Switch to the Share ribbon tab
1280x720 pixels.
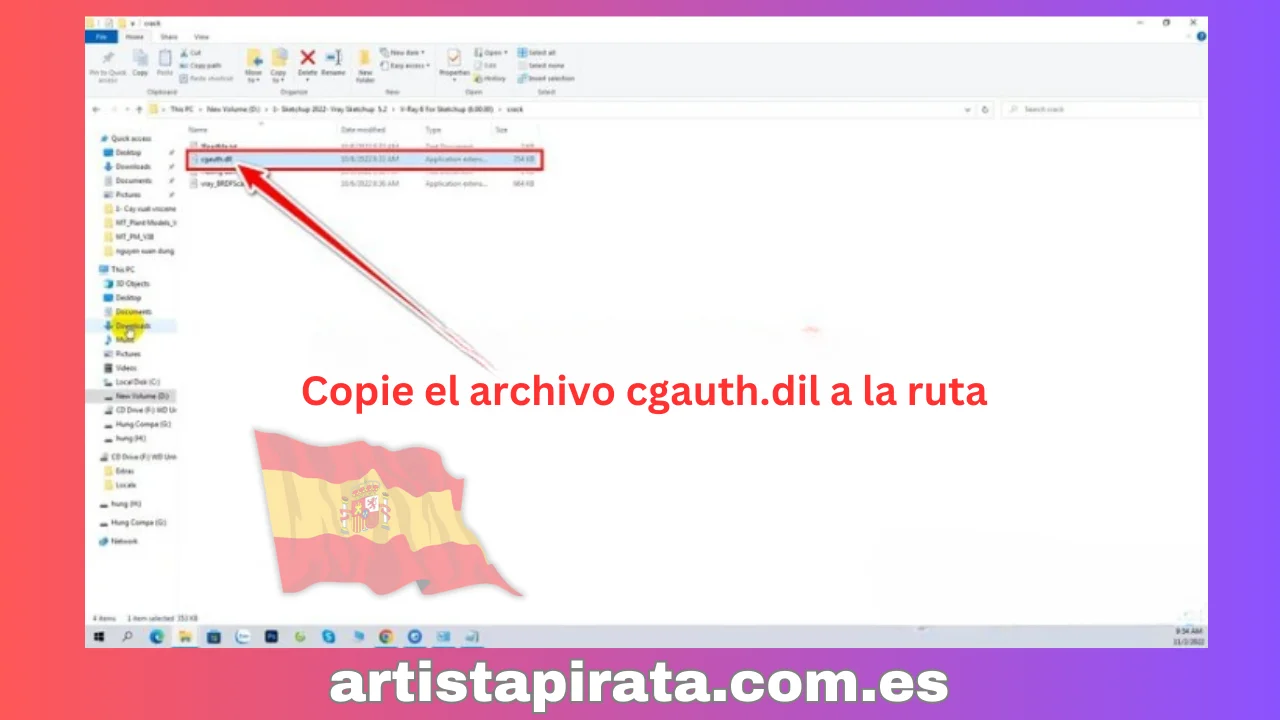[169, 36]
